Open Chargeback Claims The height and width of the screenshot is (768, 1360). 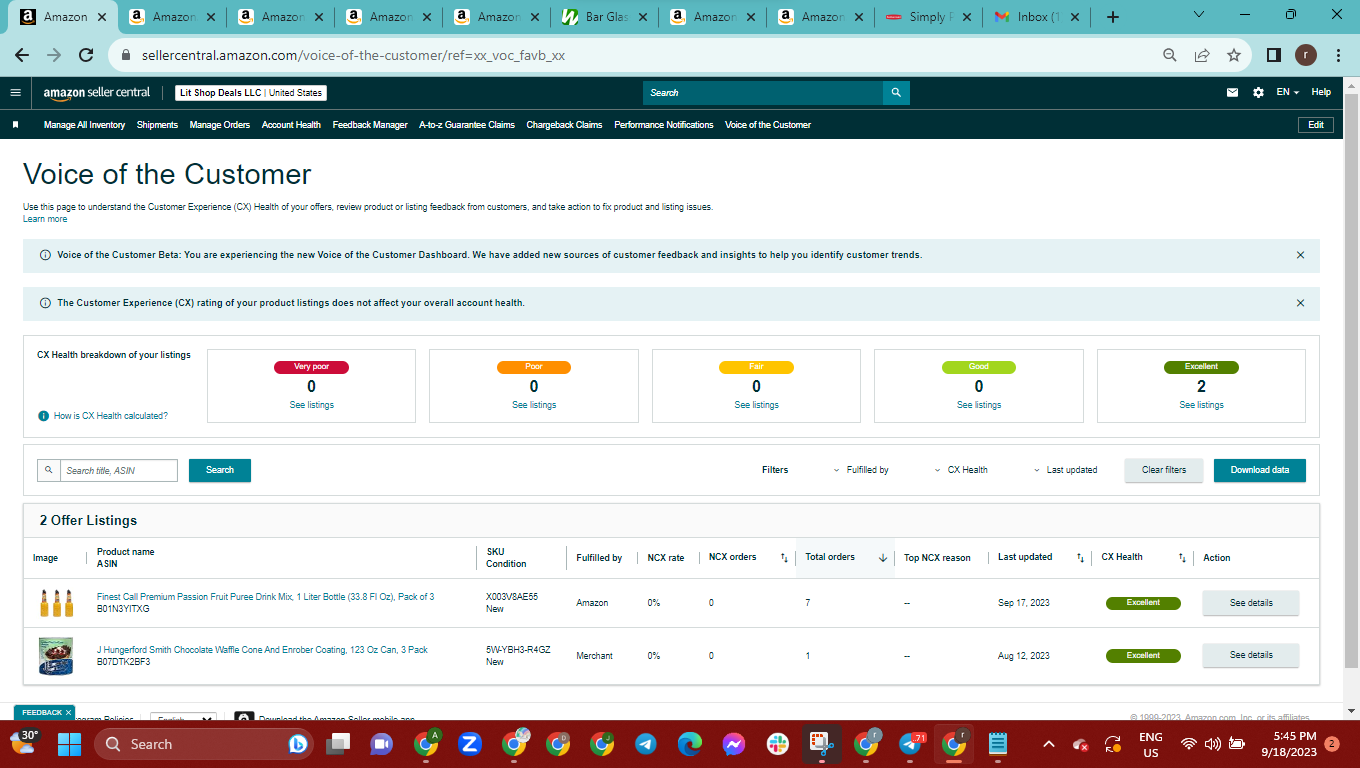point(564,125)
